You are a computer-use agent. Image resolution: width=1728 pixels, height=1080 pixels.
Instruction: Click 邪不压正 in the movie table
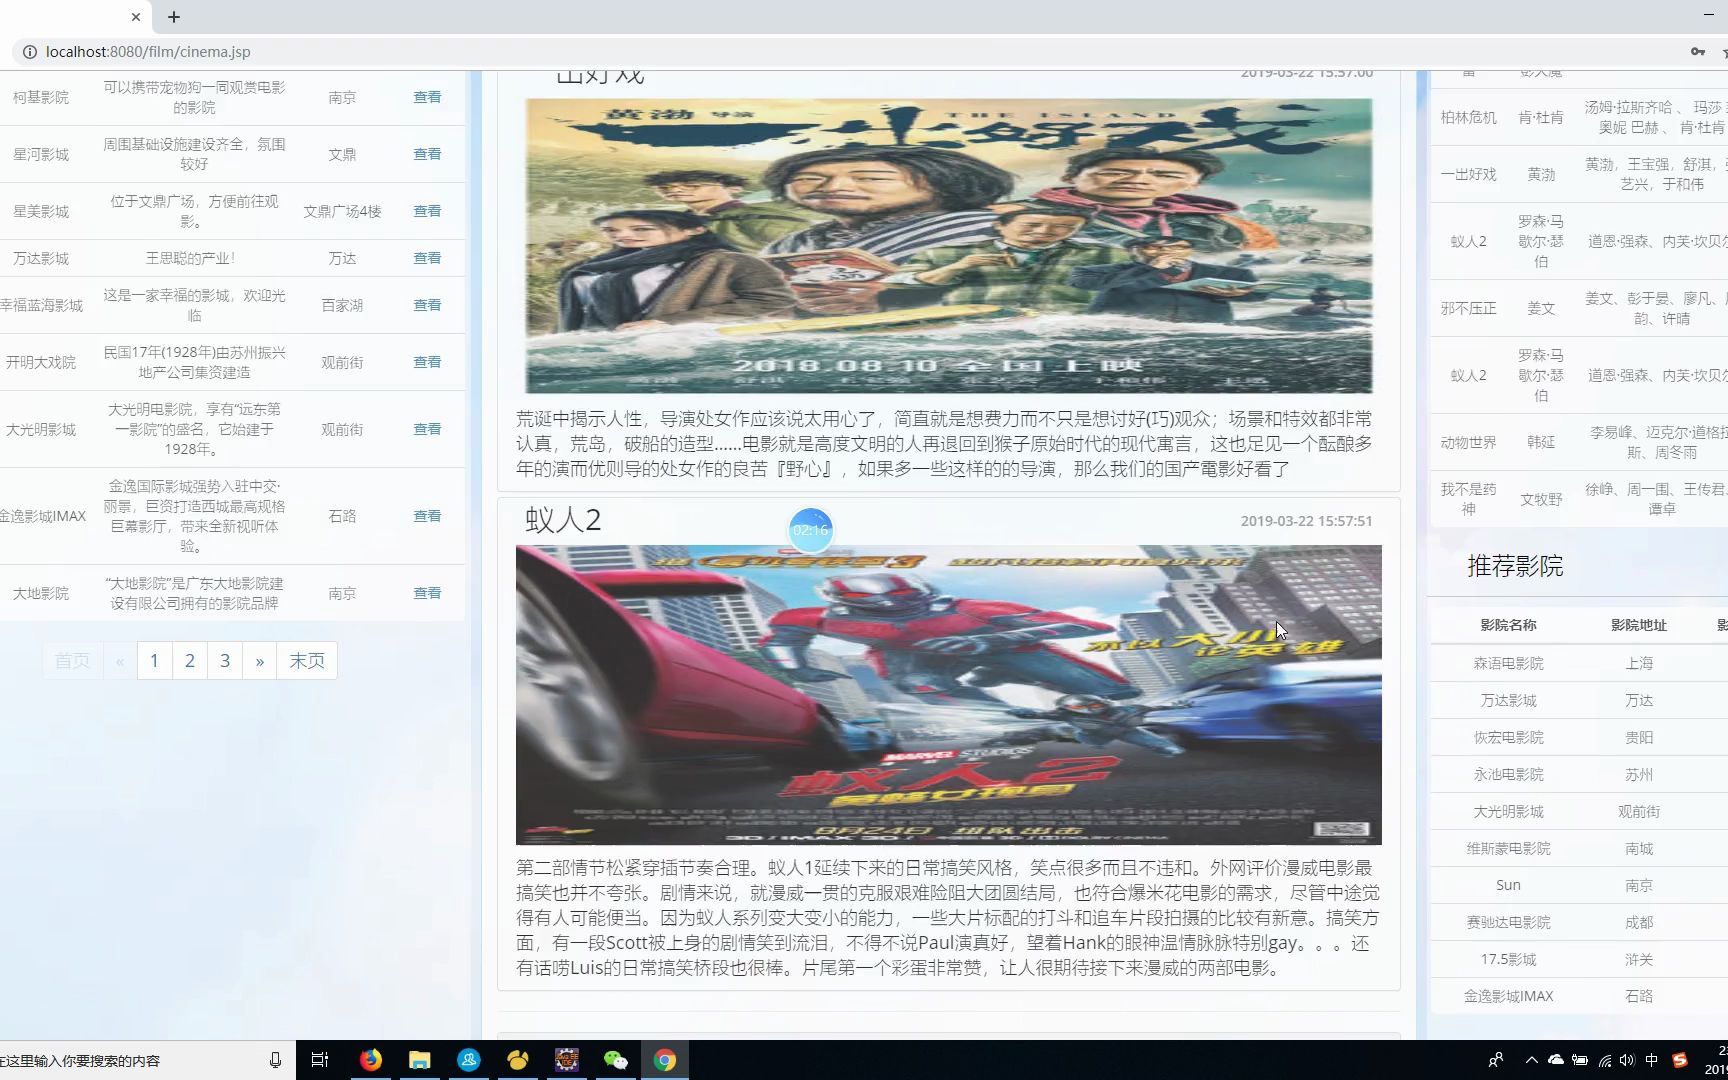coord(1469,308)
